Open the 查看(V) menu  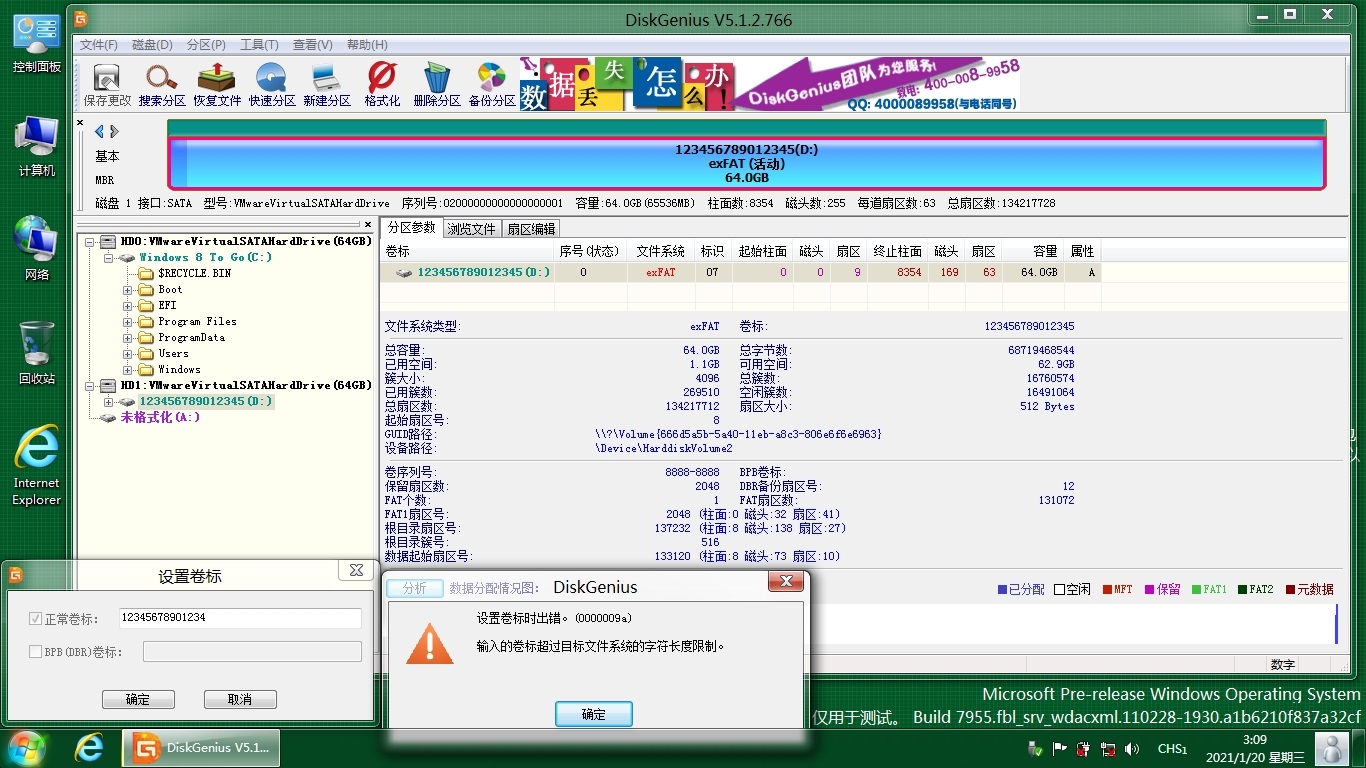[312, 45]
